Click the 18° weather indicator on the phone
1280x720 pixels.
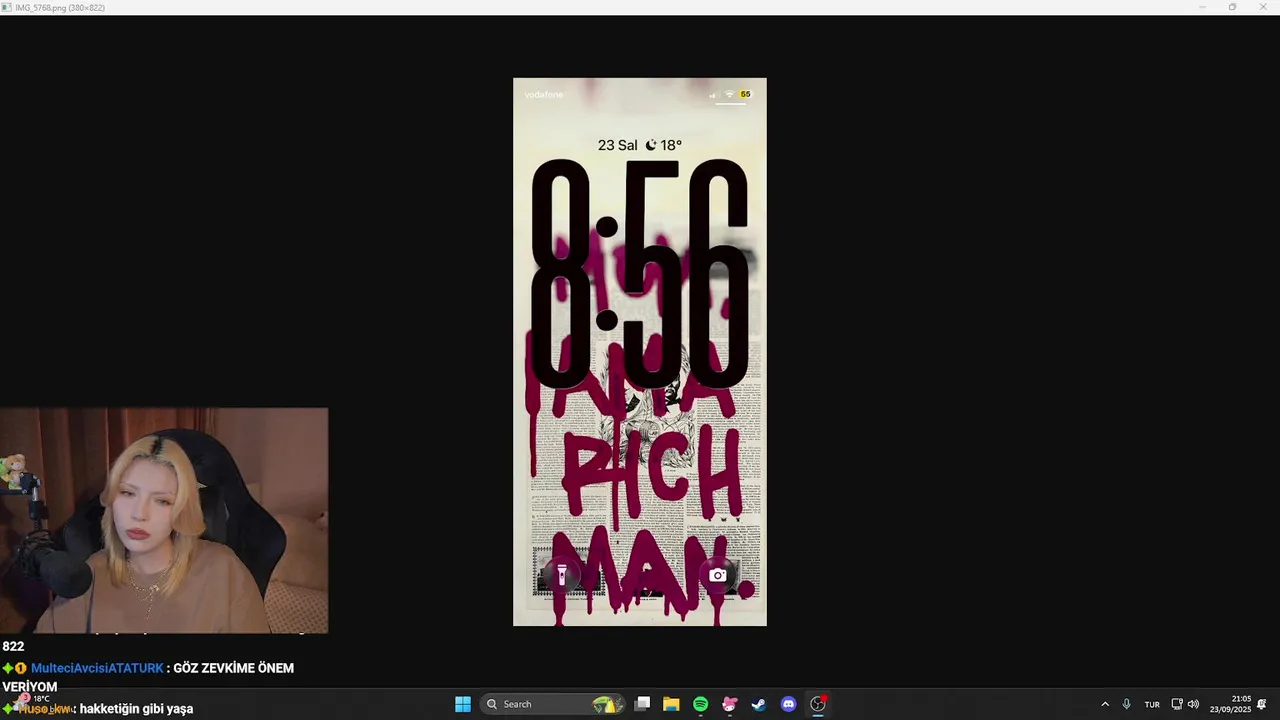point(664,145)
